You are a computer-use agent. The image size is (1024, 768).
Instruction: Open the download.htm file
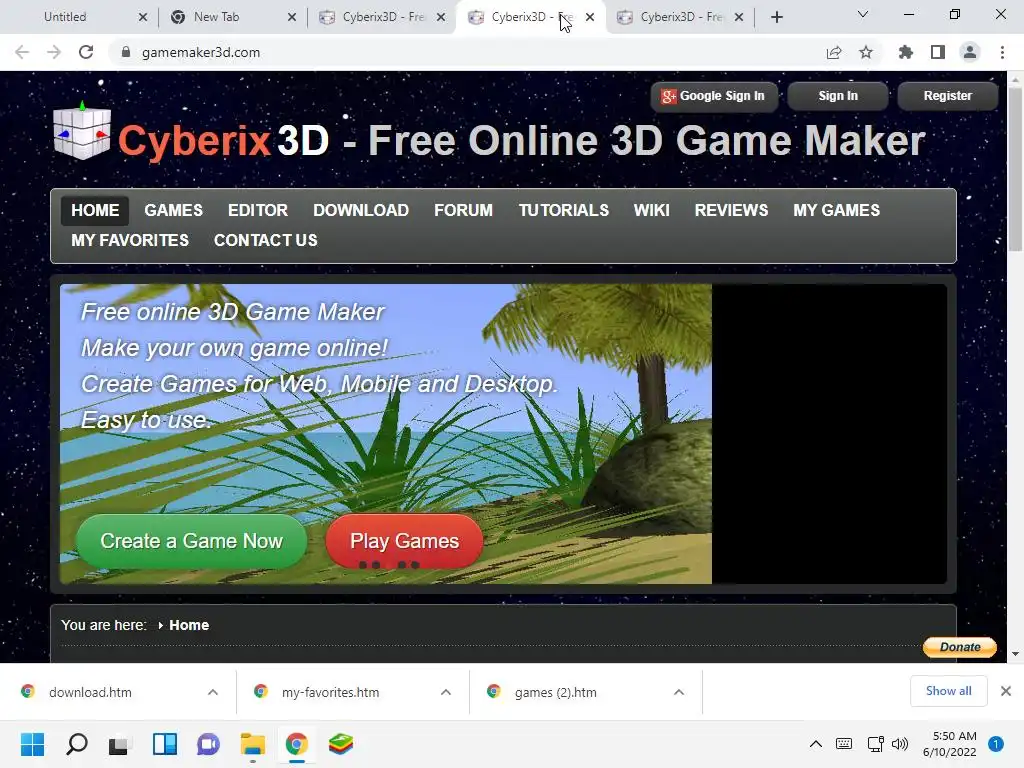90,692
